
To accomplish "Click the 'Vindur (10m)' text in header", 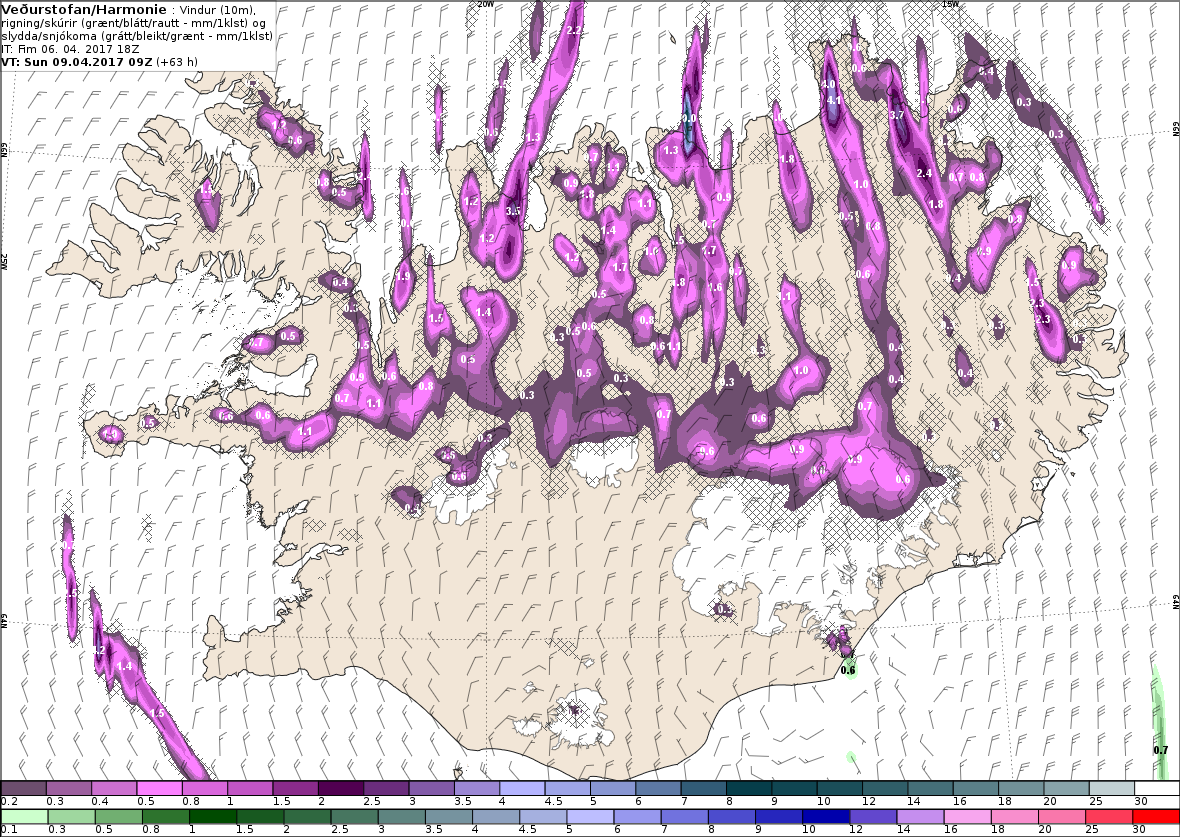I will (219, 11).
